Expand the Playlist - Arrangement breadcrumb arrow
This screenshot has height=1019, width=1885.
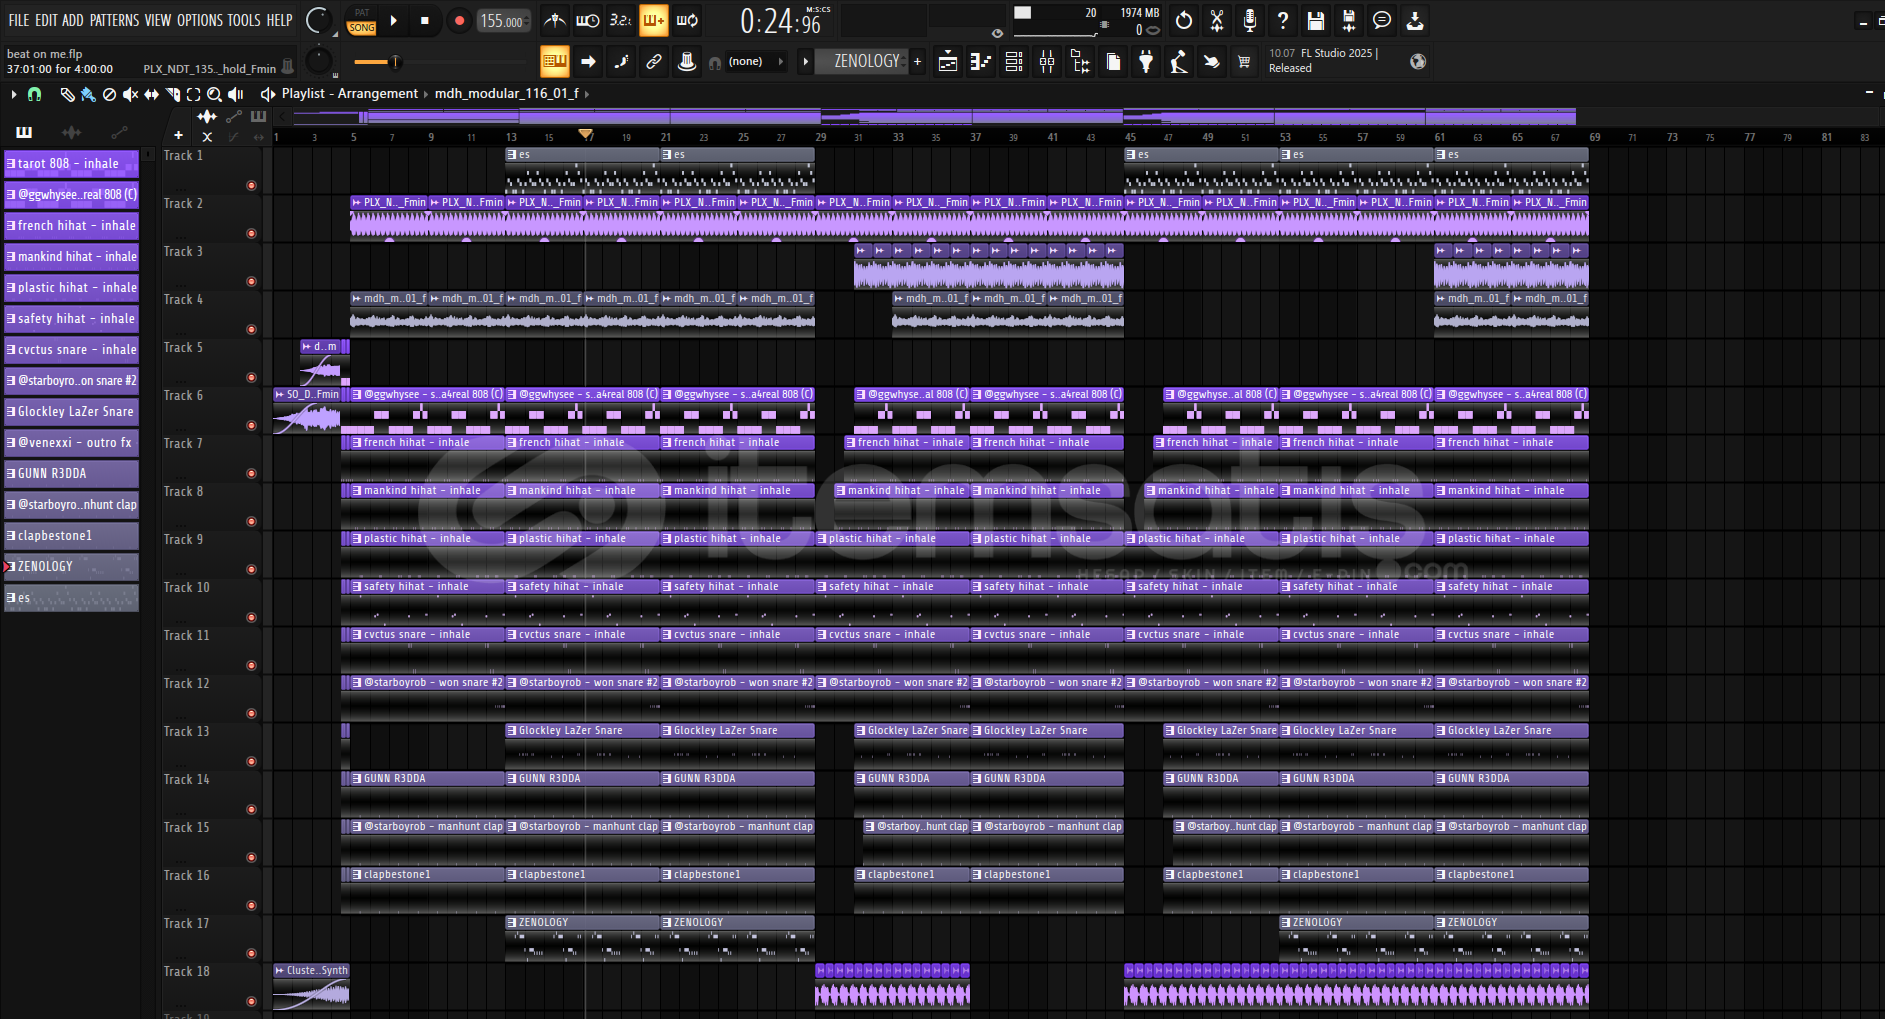pyautogui.click(x=426, y=94)
